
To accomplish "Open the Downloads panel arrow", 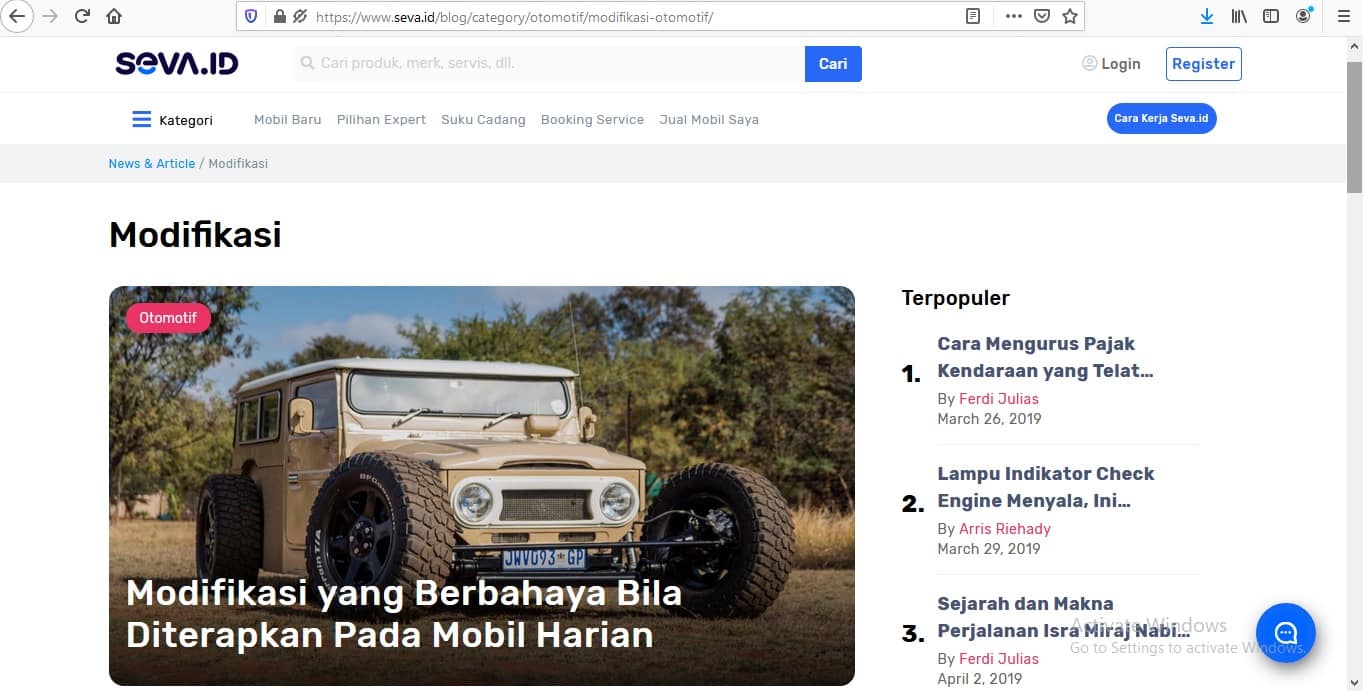I will coord(1207,16).
